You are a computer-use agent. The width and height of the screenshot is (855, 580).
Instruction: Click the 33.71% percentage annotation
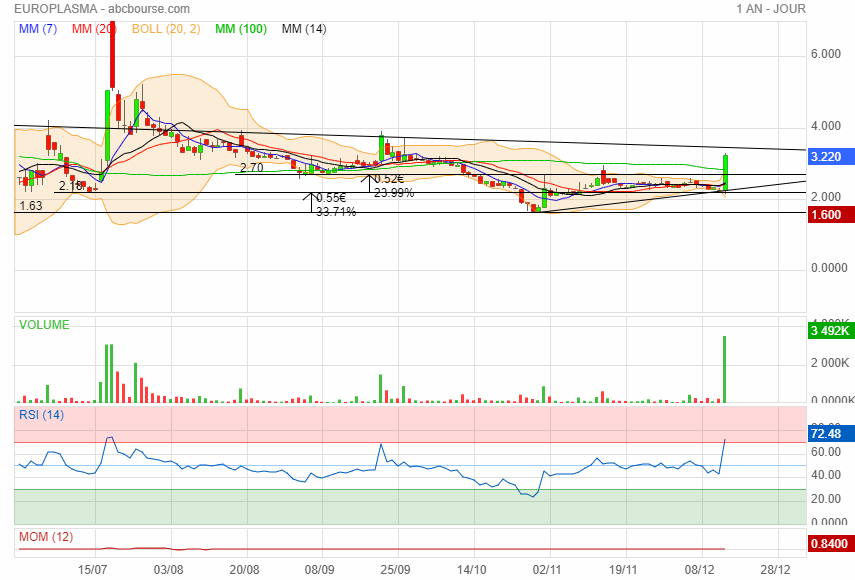(336, 212)
